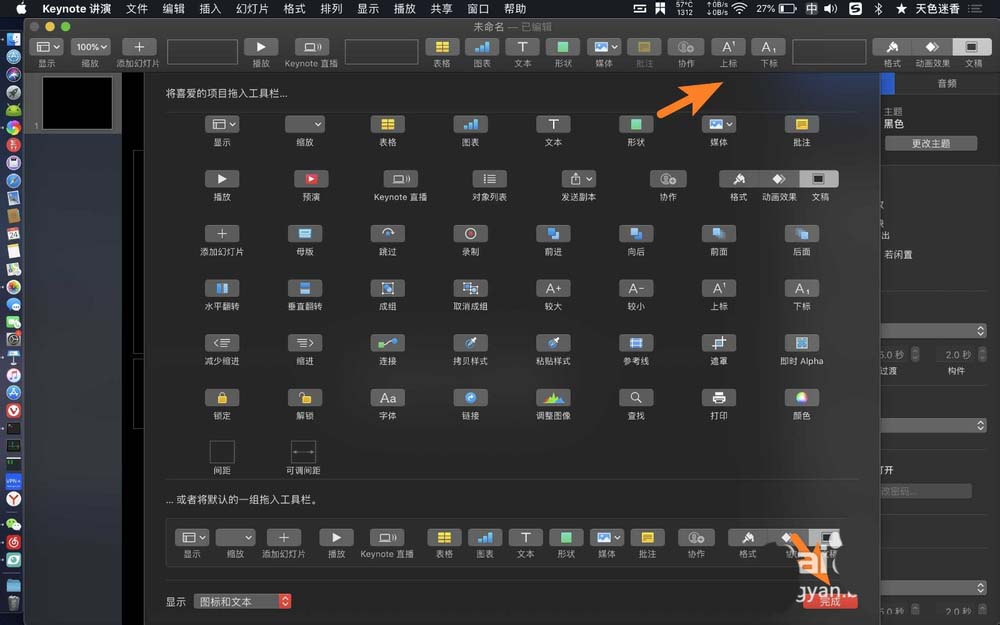Open the 排列 menu

pos(331,8)
